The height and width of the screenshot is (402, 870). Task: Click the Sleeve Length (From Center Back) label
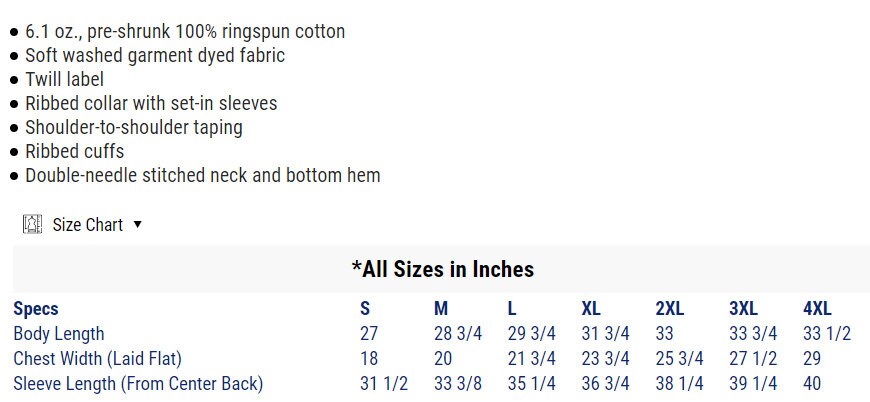138,383
